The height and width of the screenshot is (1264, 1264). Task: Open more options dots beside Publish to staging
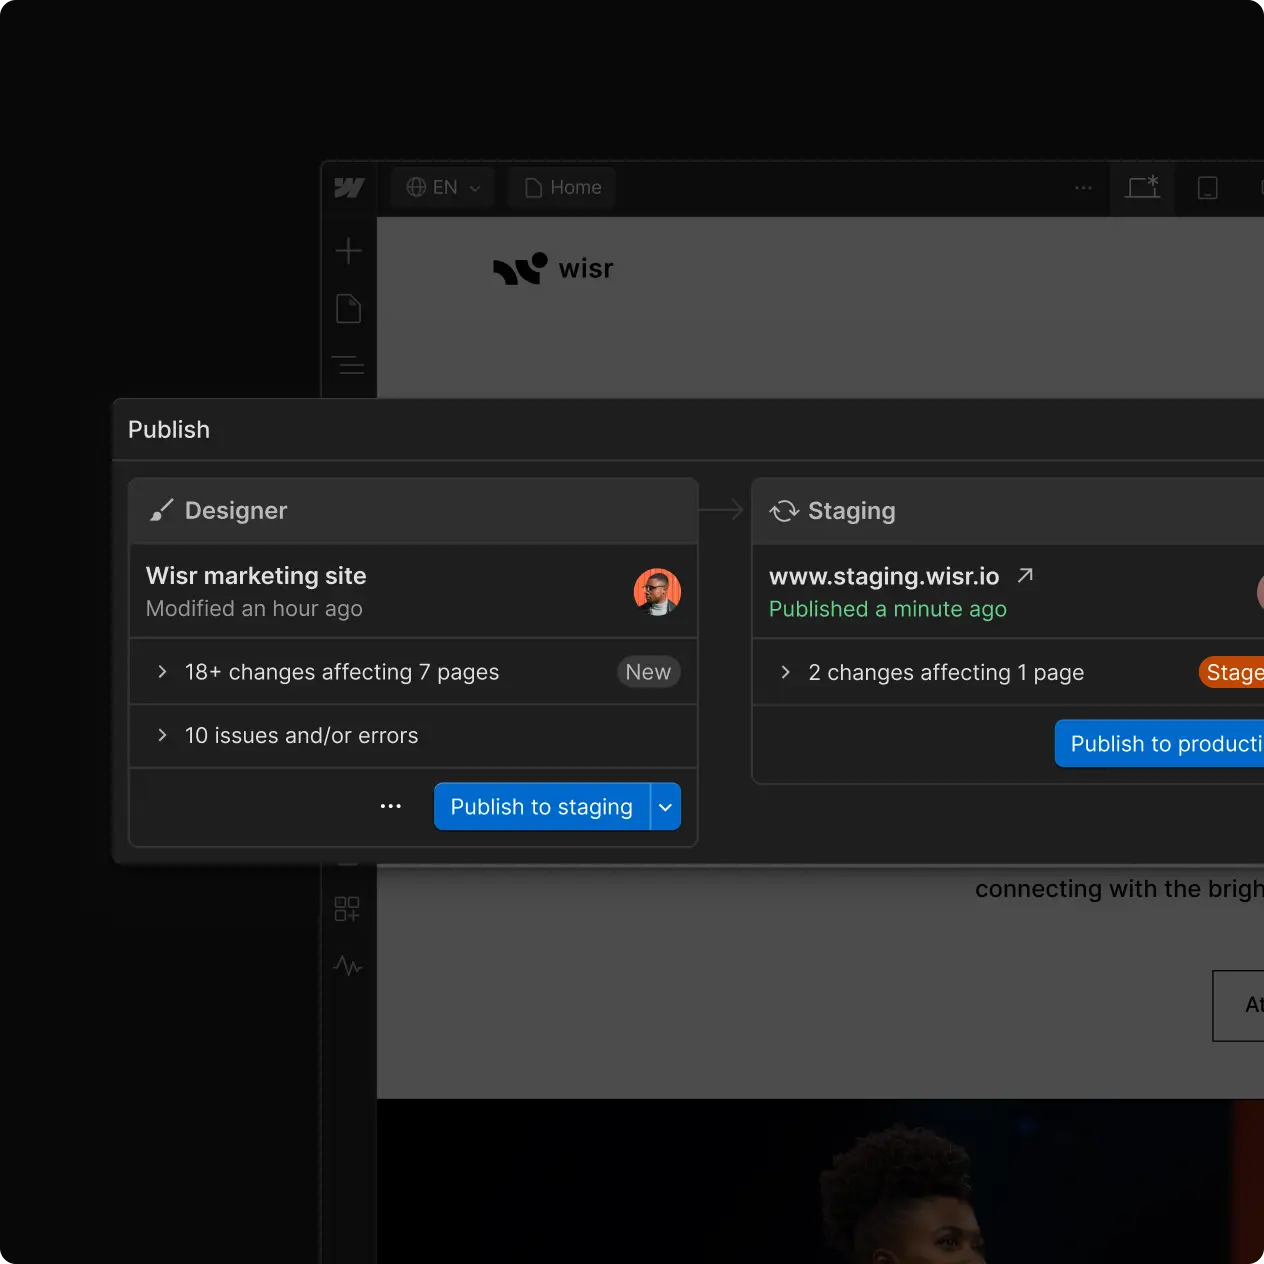(x=391, y=806)
